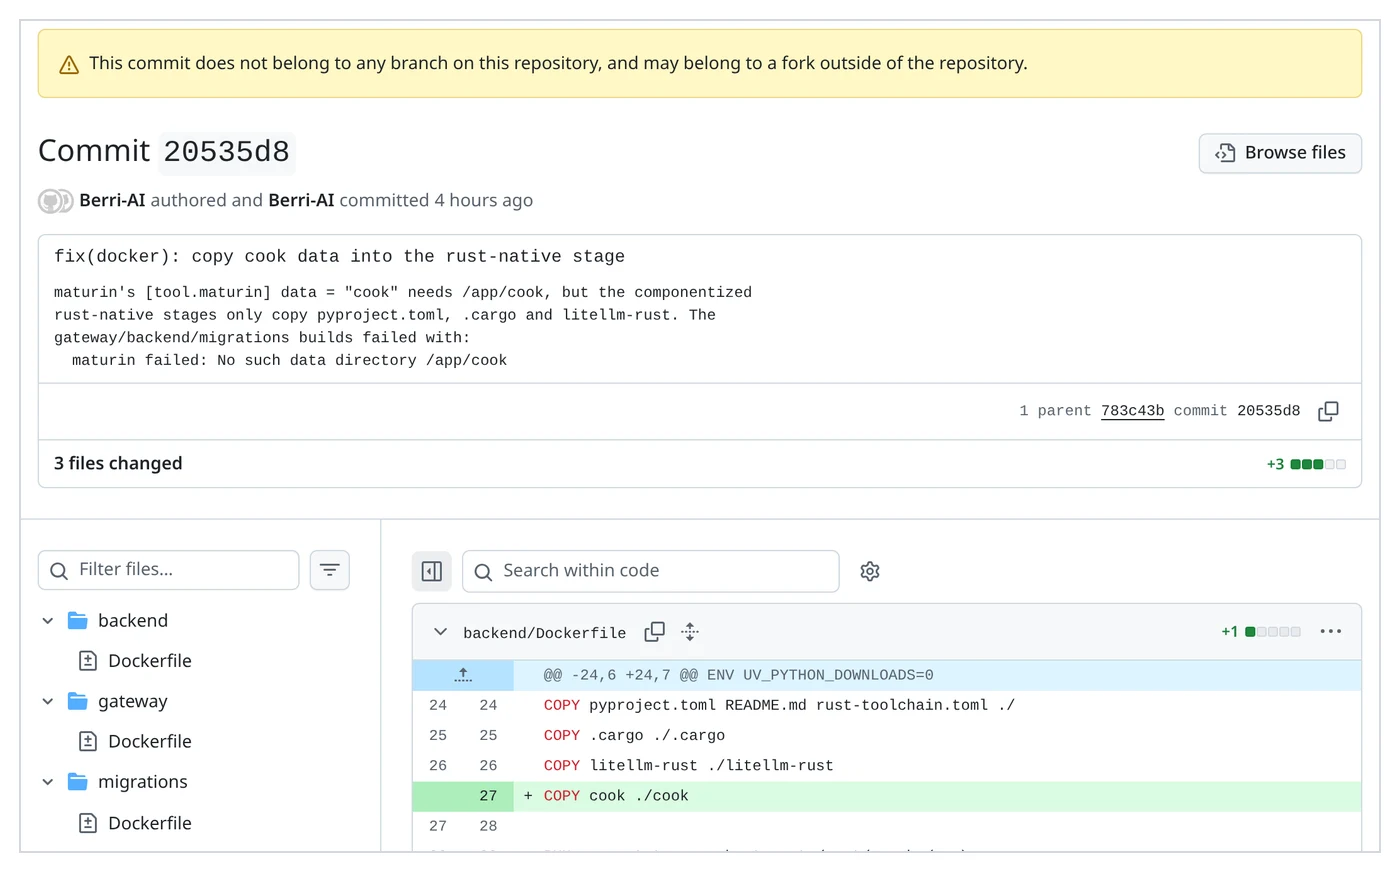1400x872 pixels.
Task: Click the COPY pyproject.toml line
Action: 779,705
